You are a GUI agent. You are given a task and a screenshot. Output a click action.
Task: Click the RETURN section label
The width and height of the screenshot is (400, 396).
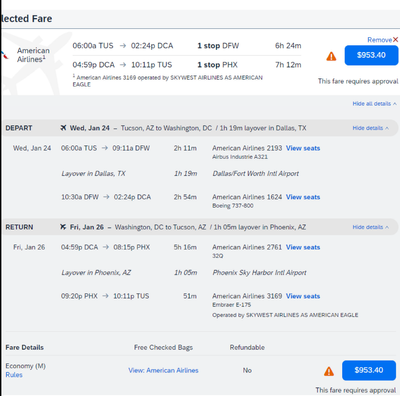click(19, 227)
